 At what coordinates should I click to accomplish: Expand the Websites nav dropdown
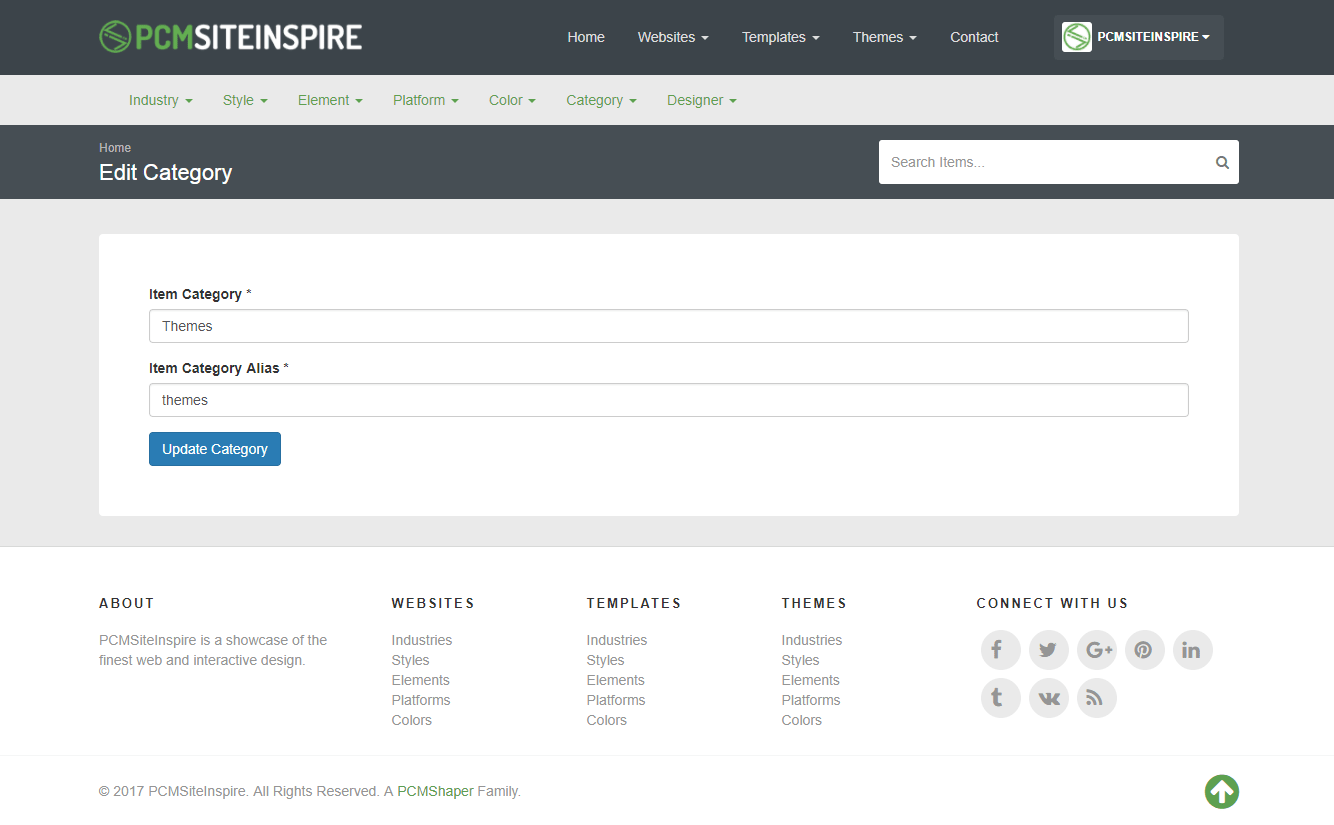click(673, 37)
